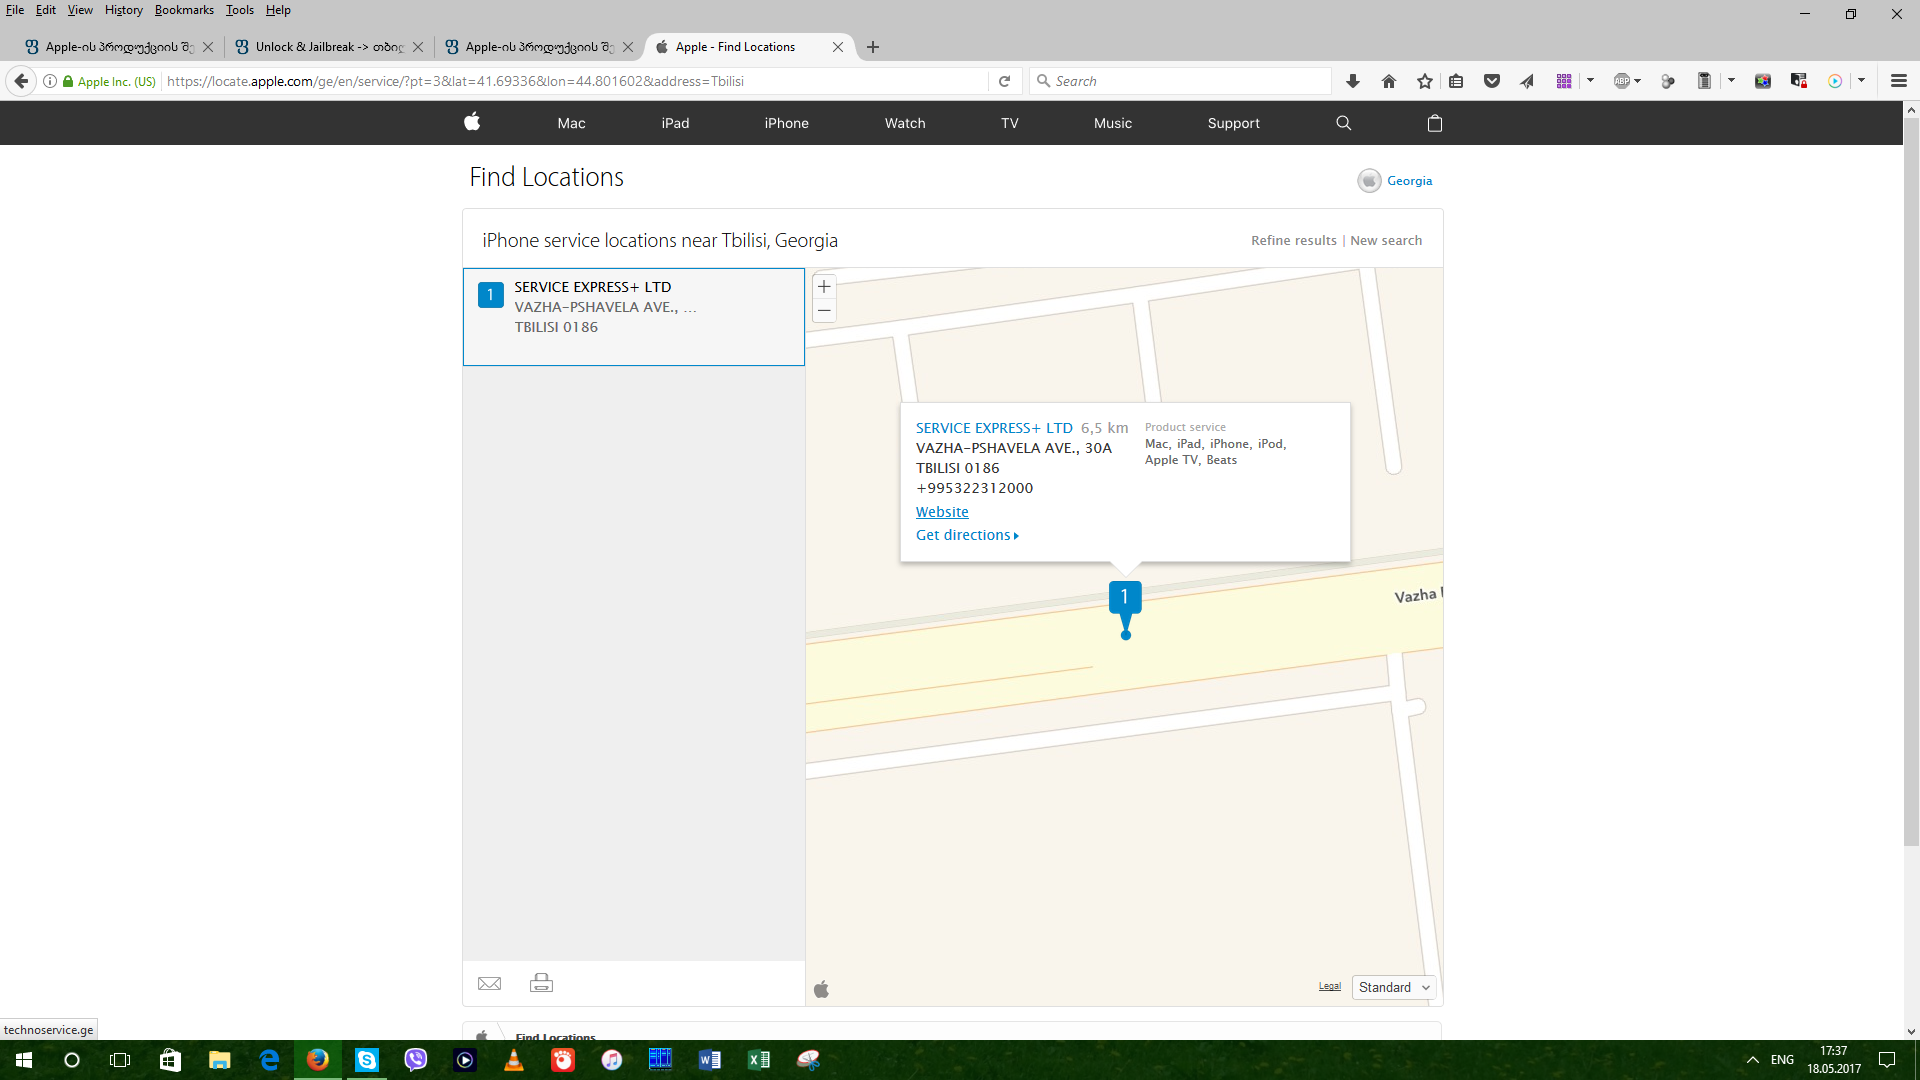Email the results via envelope icon
Viewport: 1920px width, 1080px height.
click(x=489, y=983)
